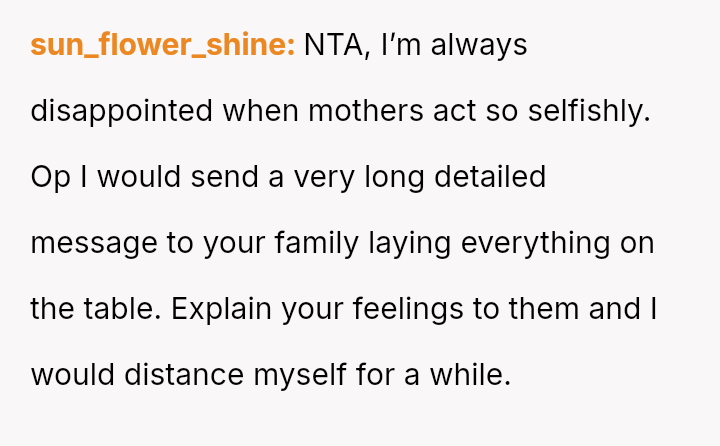Click the word "laying" in the comment
Image resolution: width=720 pixels, height=446 pixels.
click(418, 243)
